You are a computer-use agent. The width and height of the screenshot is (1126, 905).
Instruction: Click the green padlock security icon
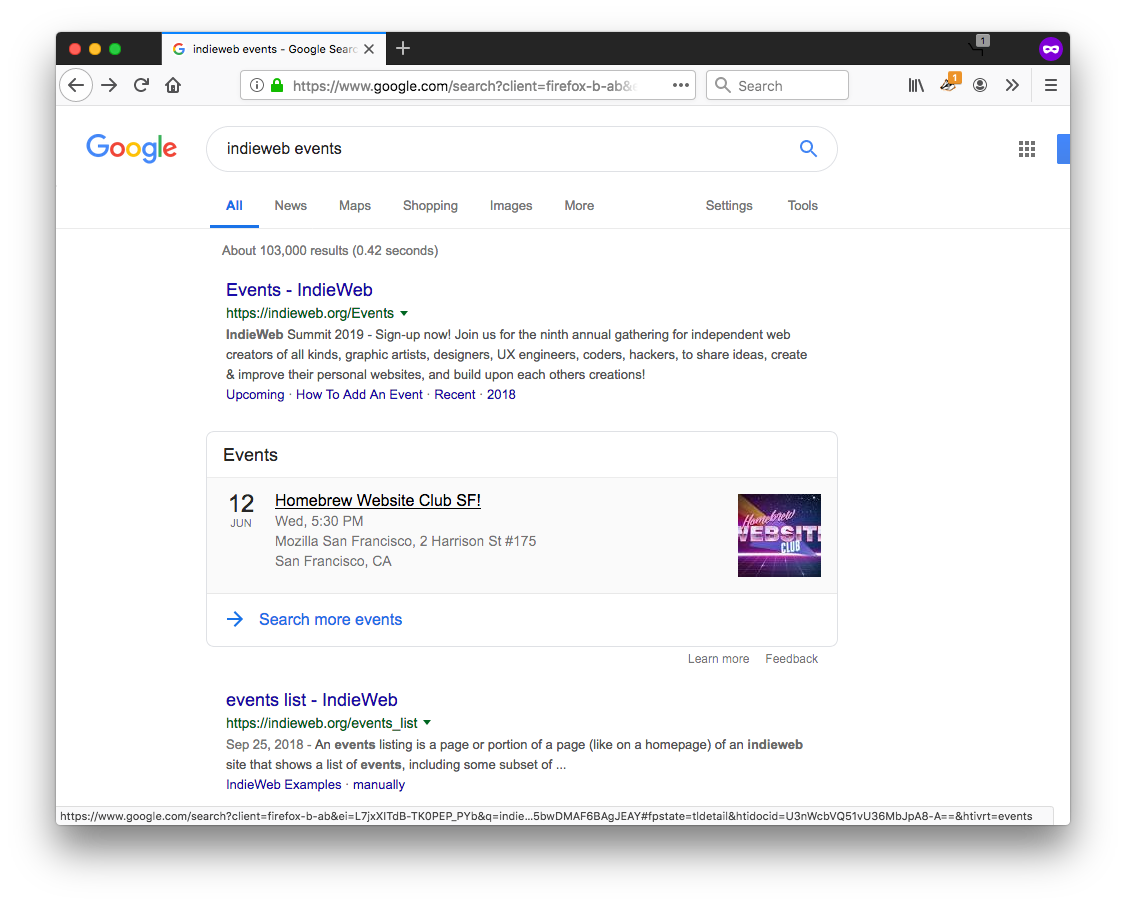(x=276, y=85)
